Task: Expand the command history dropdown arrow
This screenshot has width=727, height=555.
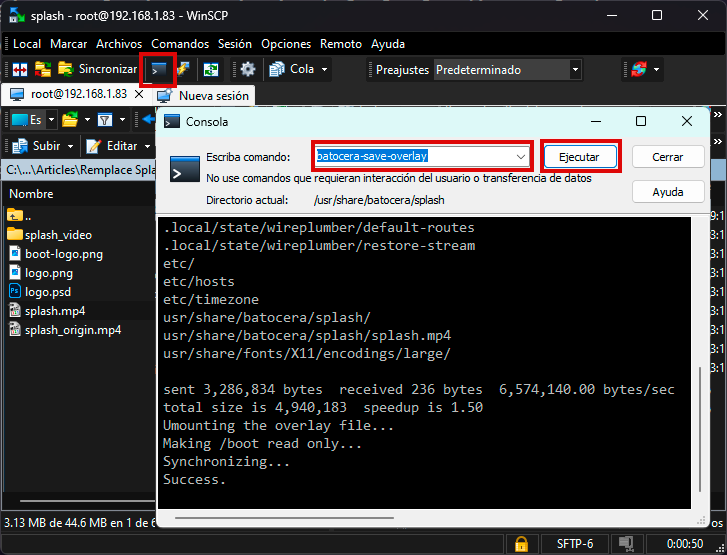Action: coord(521,157)
